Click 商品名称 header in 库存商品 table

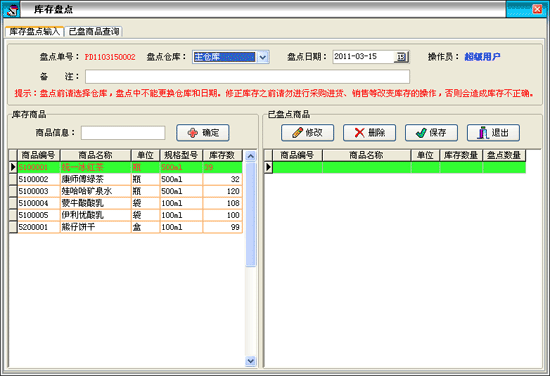[x=95, y=155]
